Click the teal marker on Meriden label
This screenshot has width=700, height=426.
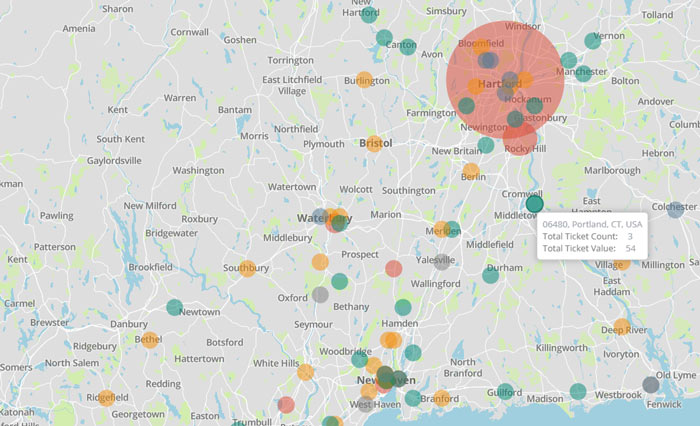[452, 229]
